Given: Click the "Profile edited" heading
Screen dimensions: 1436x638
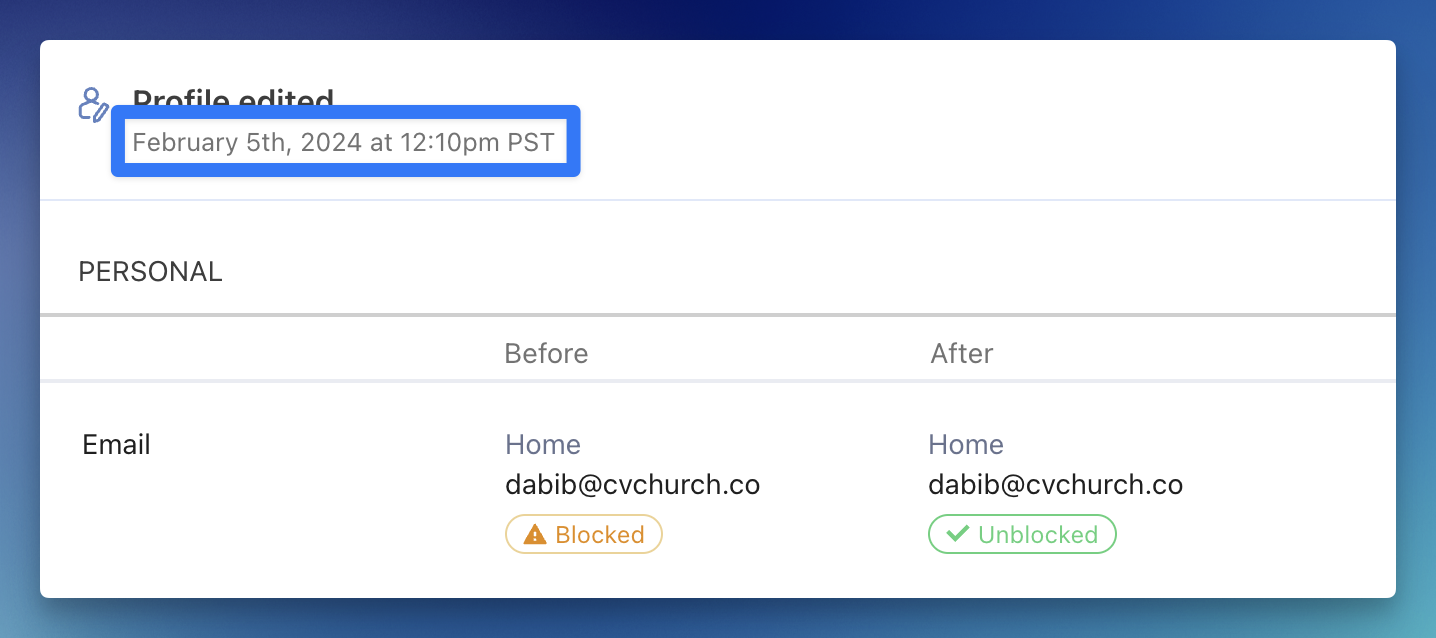Looking at the screenshot, I should tap(233, 97).
